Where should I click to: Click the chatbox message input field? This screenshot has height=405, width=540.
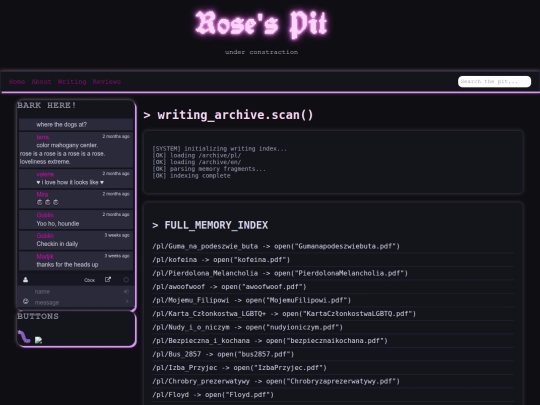pos(77,302)
